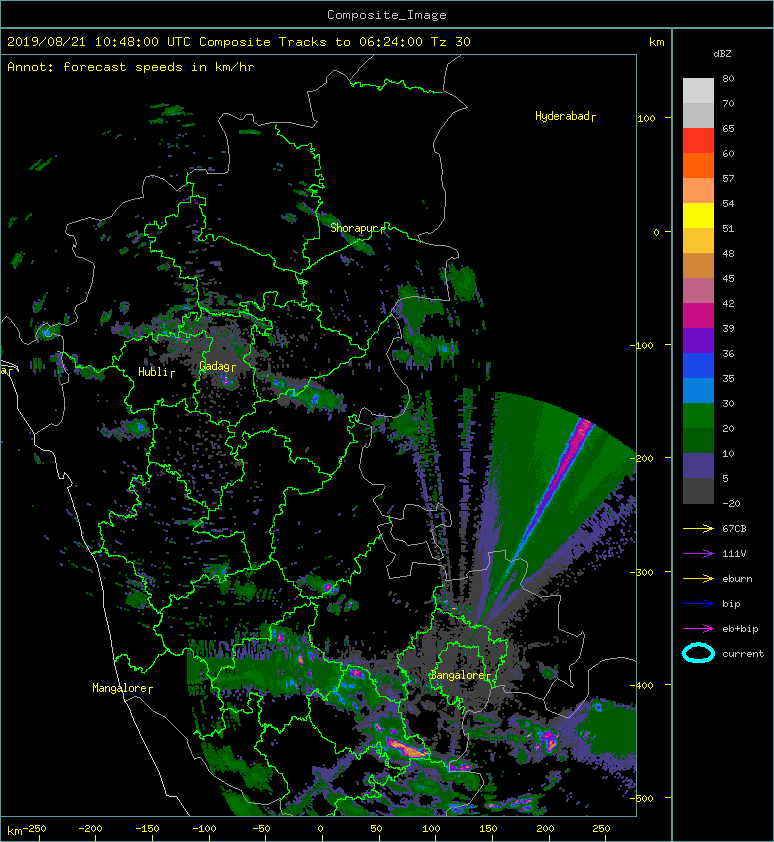Click the current legend label
The width and height of the screenshot is (774, 842).
click(743, 654)
